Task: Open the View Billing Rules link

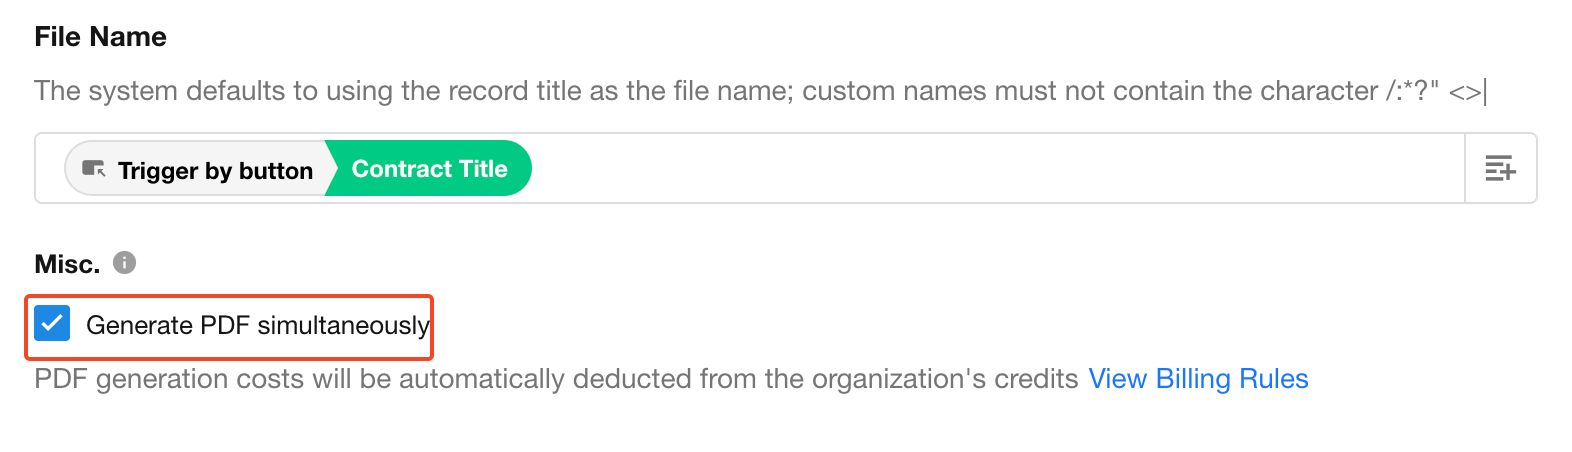Action: coord(1198,379)
